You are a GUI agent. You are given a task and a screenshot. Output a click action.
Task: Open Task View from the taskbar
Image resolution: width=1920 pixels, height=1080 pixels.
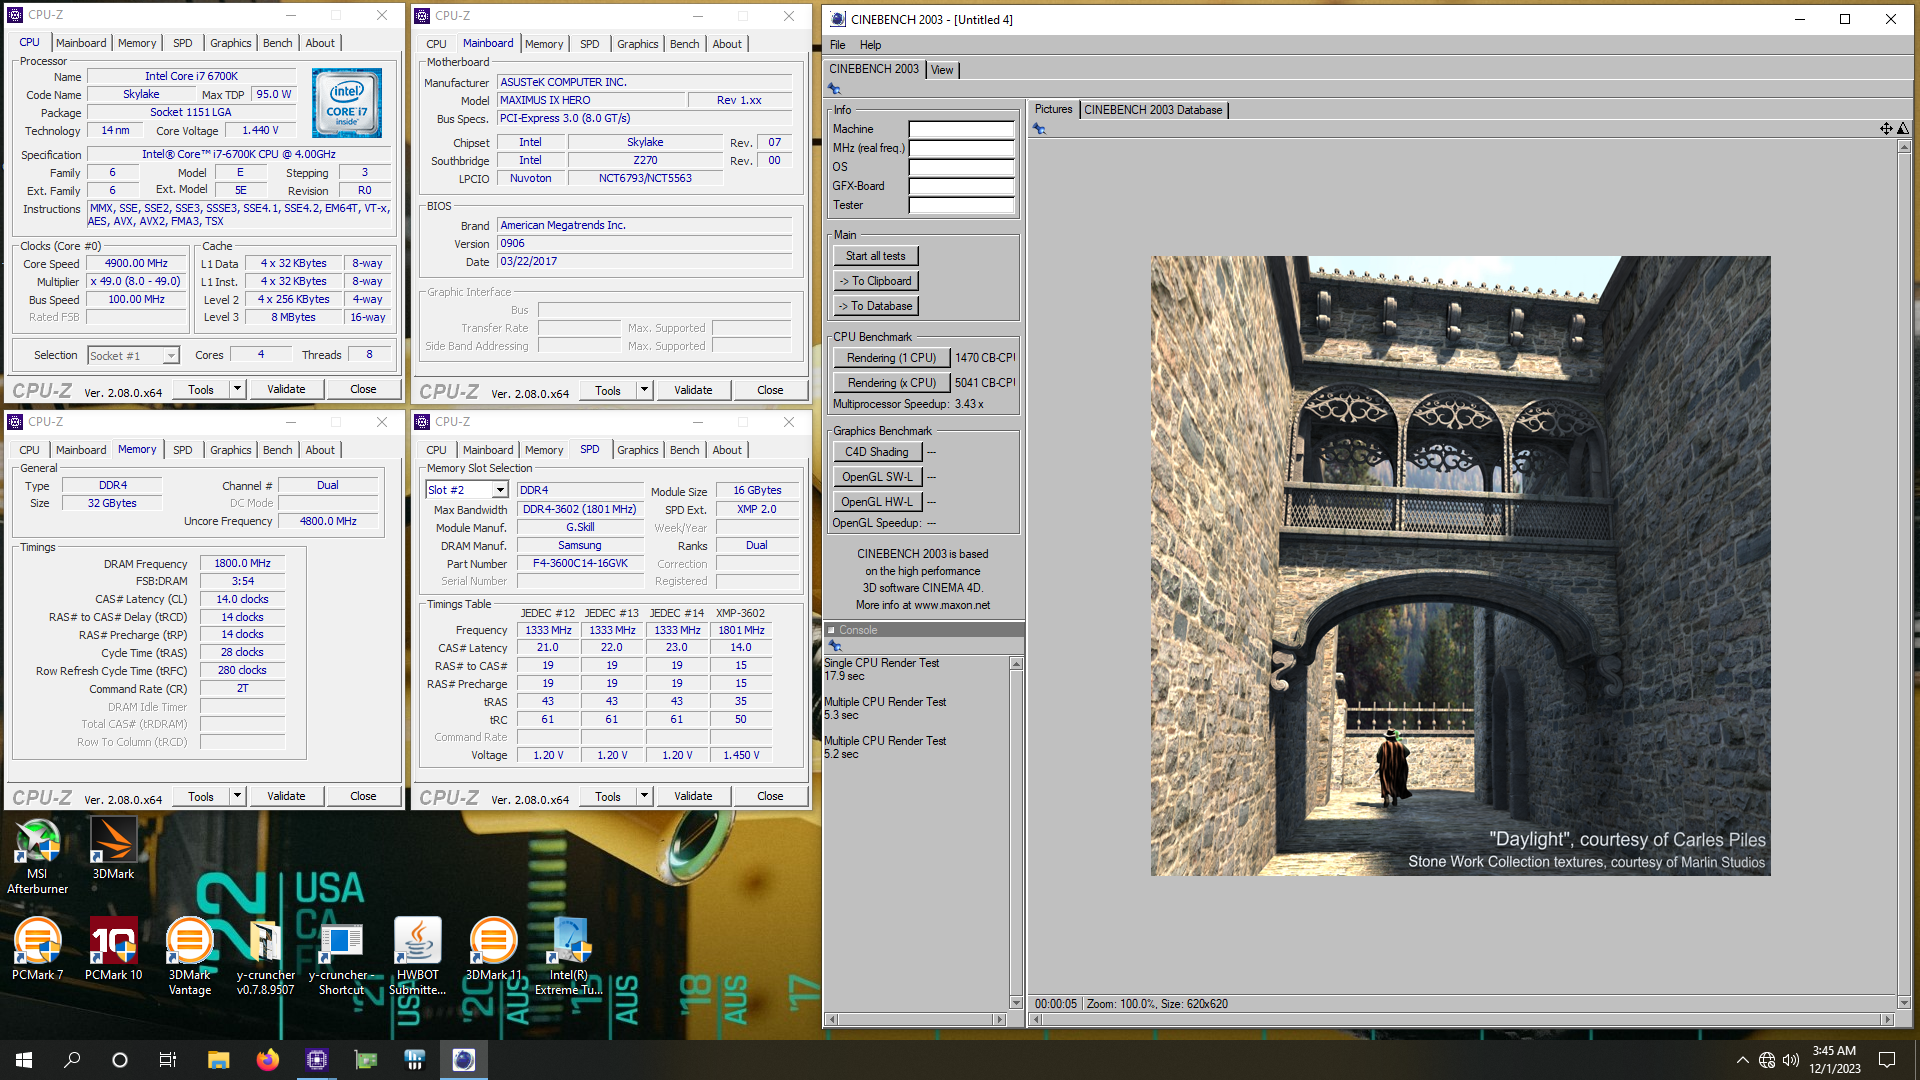(x=168, y=1060)
